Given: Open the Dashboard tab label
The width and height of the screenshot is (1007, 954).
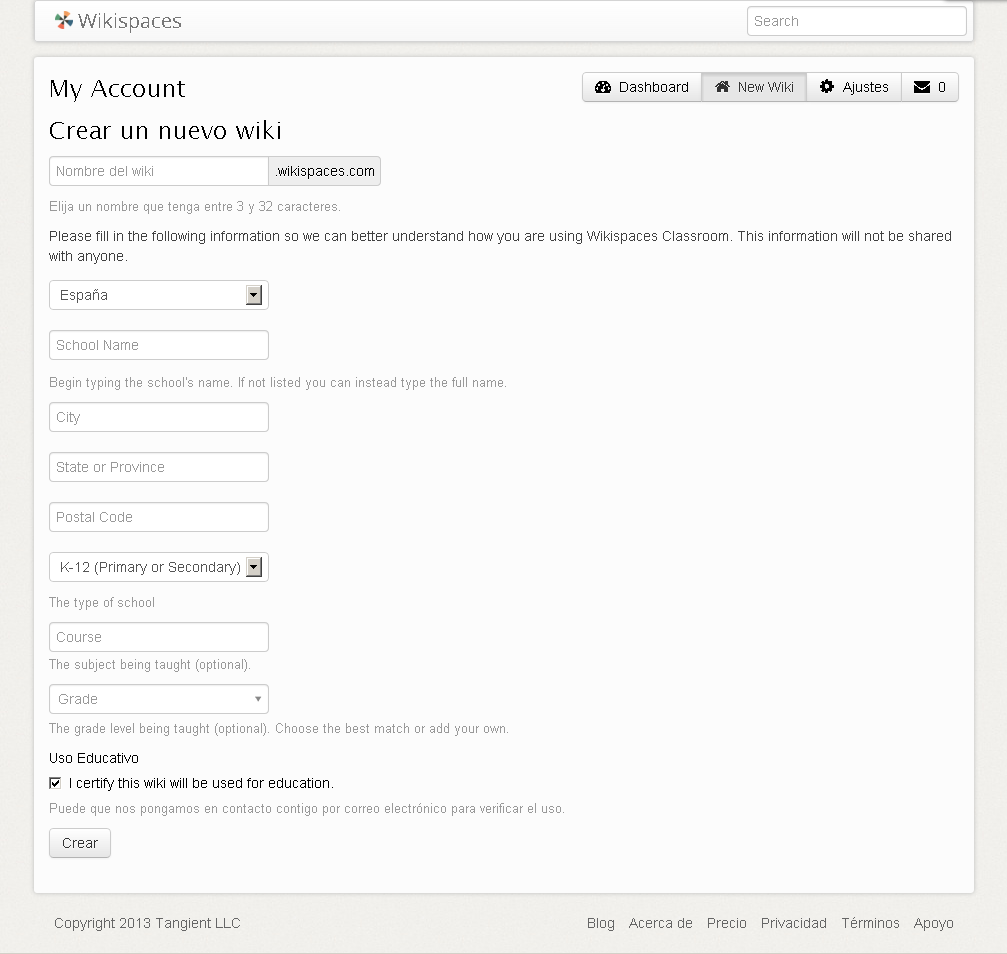Looking at the screenshot, I should click(653, 87).
